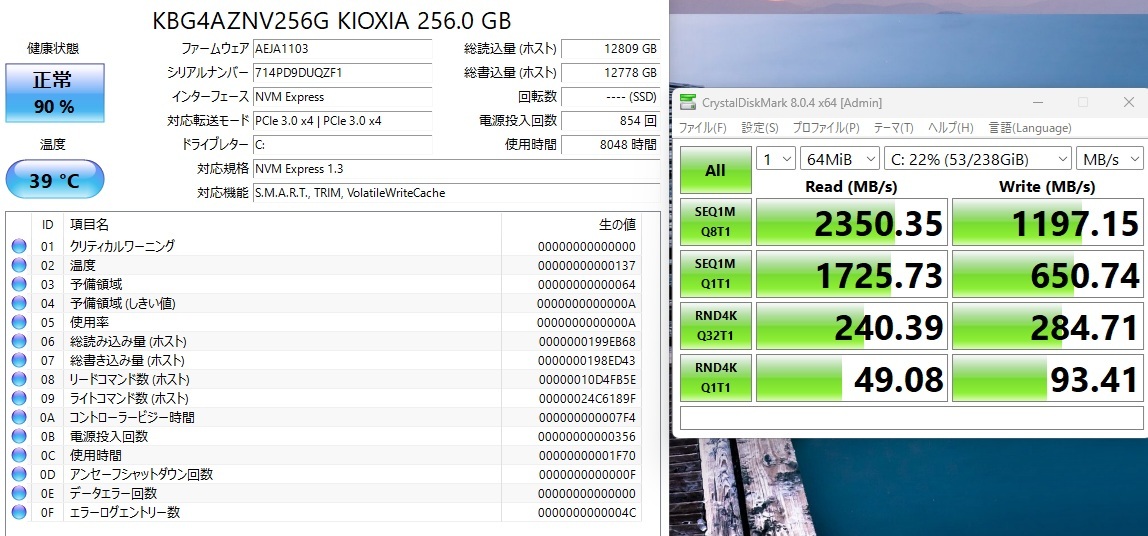Click the 対応規格 value NVM Express 1.3
Screen dimensions: 1148x536
(456, 169)
